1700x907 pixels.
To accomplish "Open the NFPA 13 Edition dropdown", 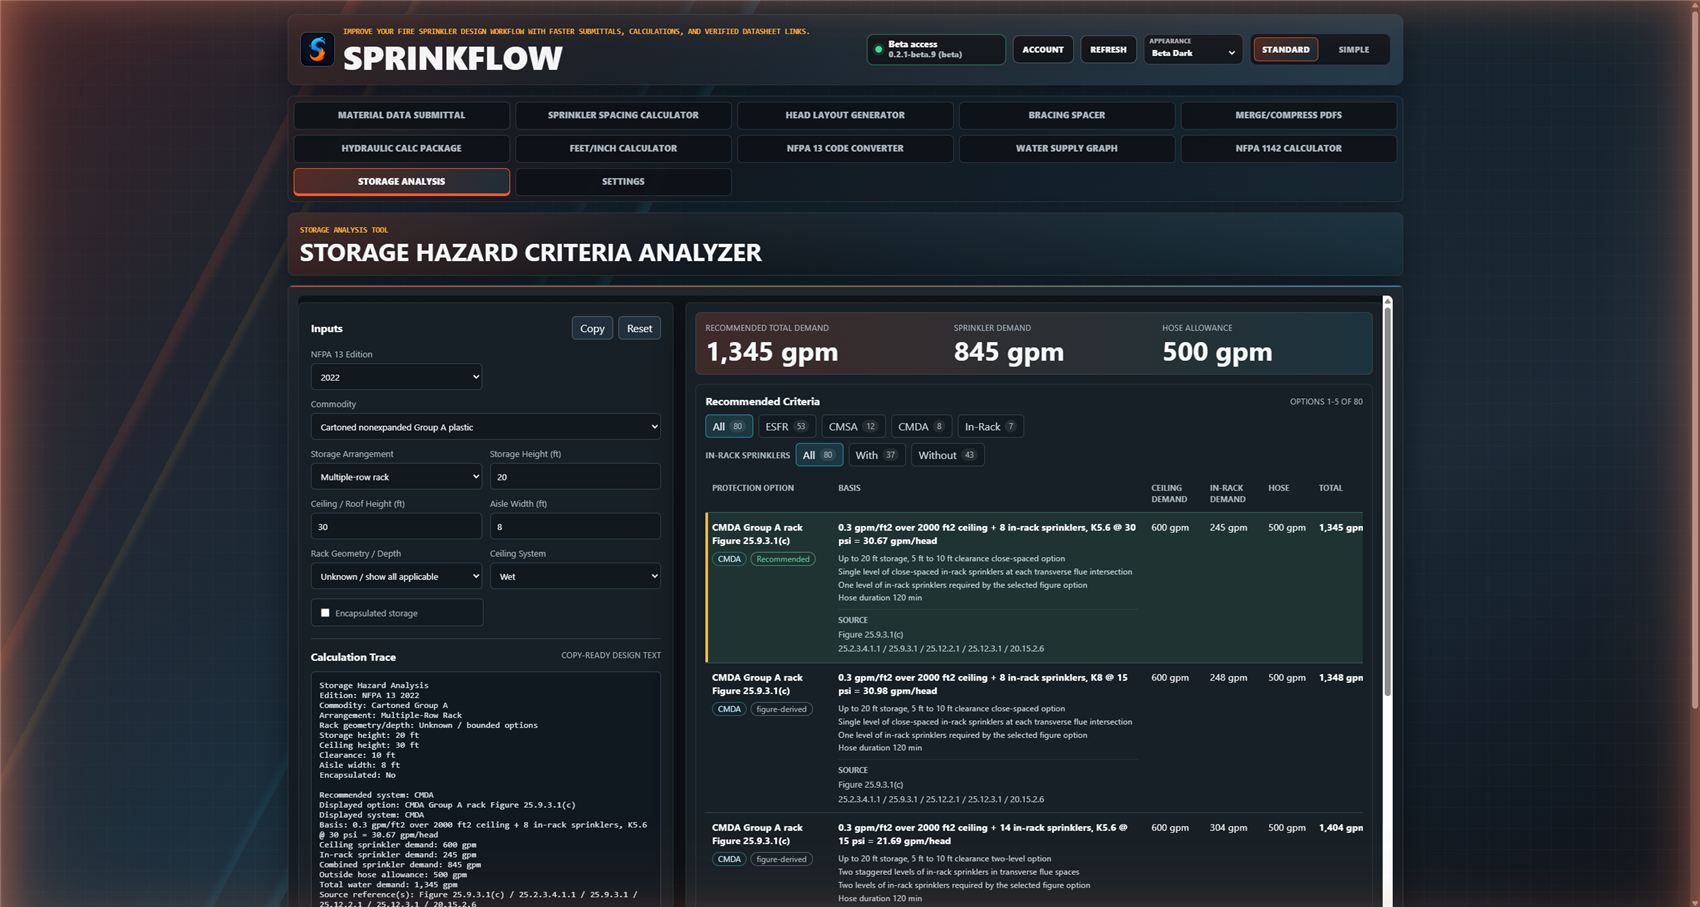I will click(x=396, y=377).
